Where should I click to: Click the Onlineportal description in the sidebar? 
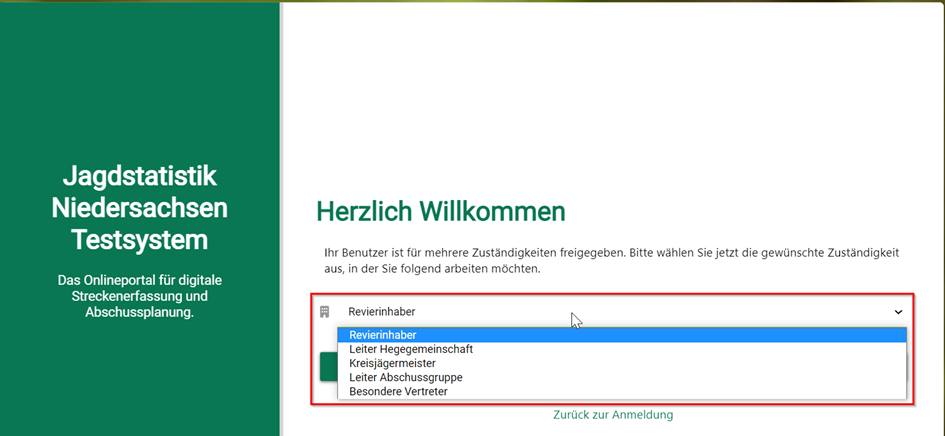pyautogui.click(x=140, y=296)
